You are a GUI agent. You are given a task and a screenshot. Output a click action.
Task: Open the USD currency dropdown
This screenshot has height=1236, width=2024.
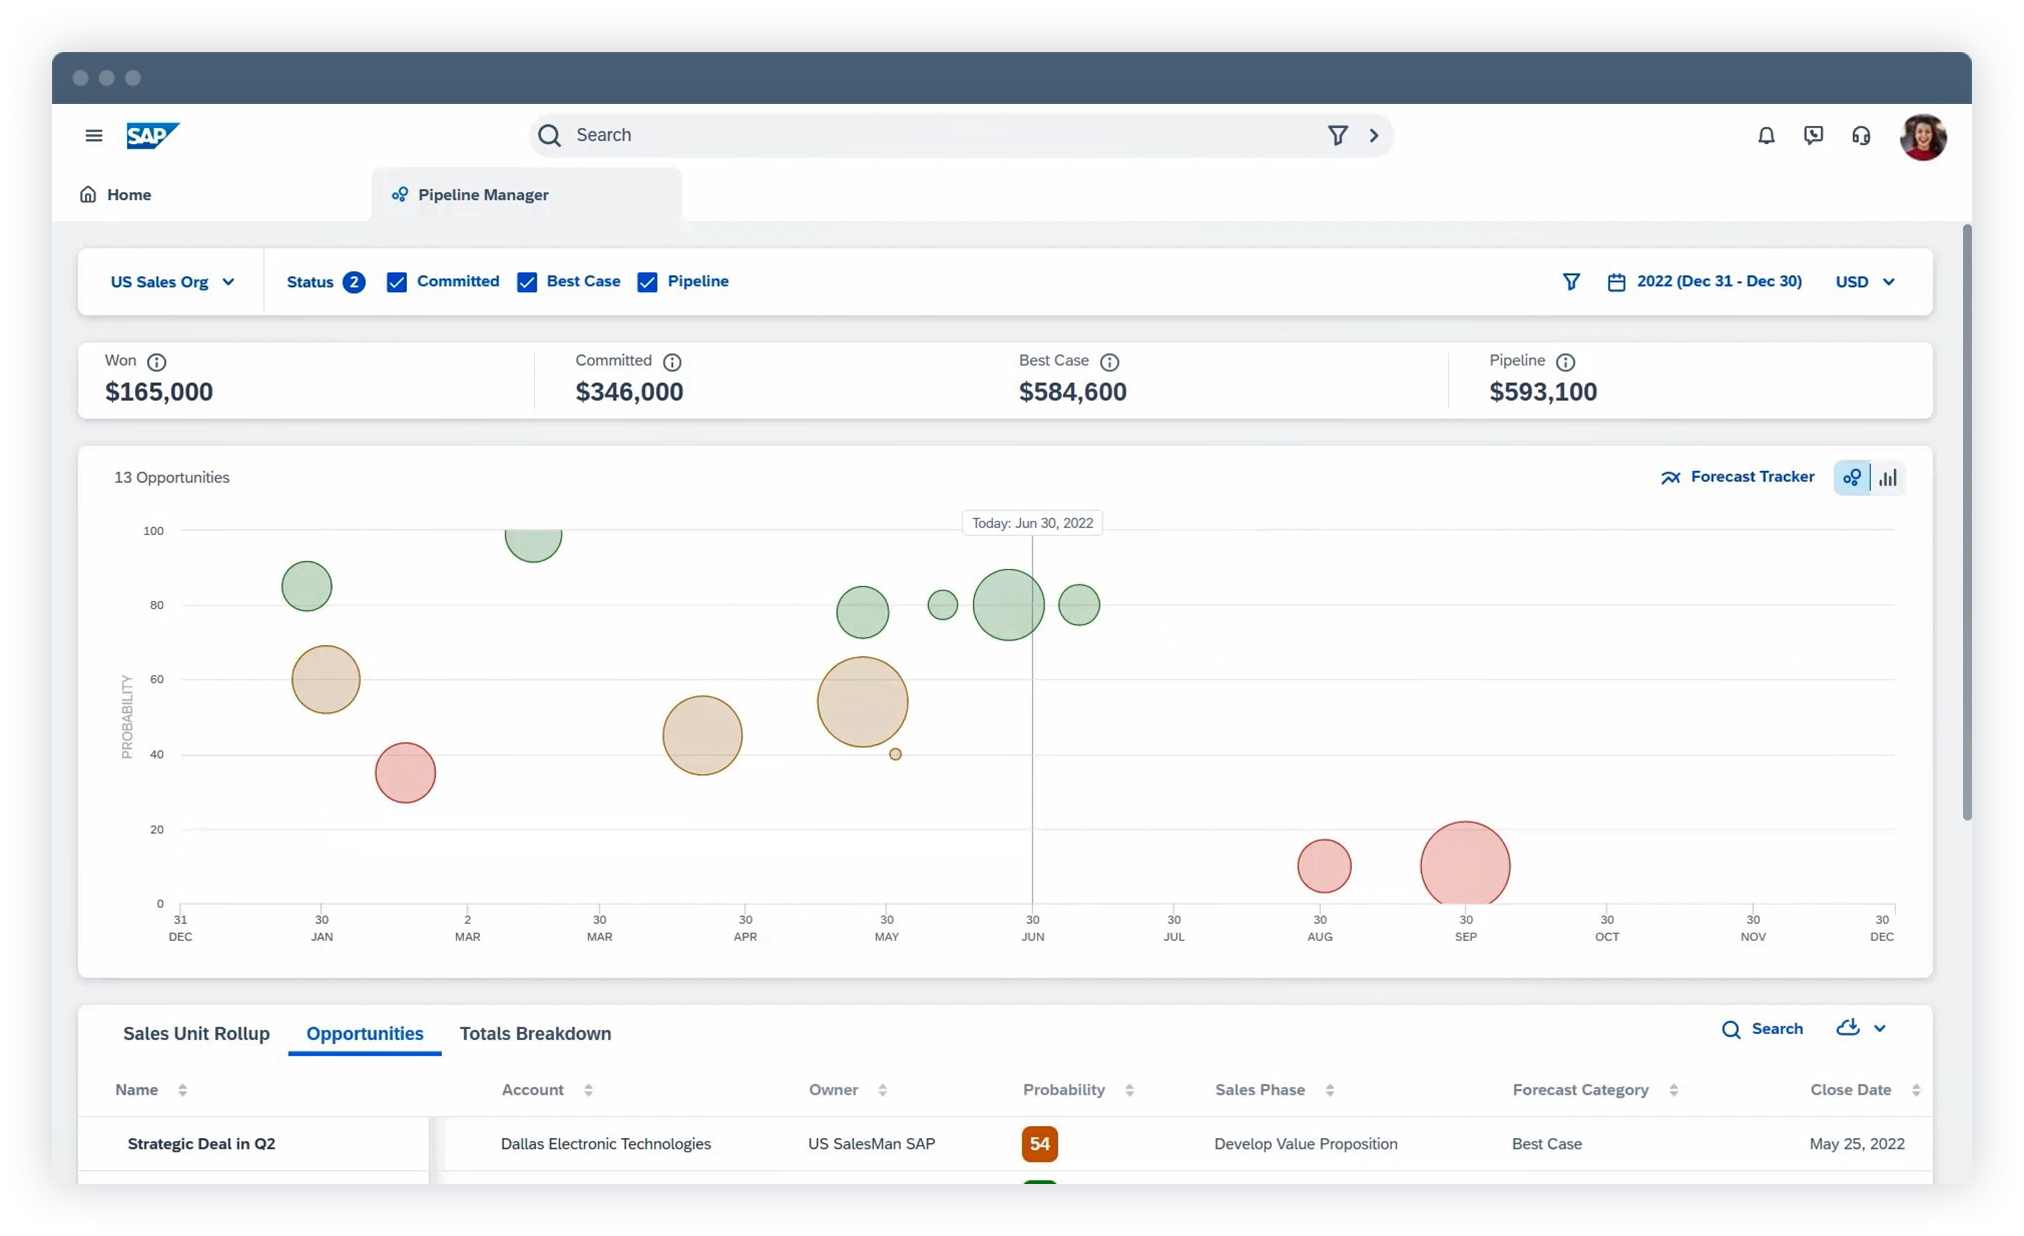(x=1865, y=282)
